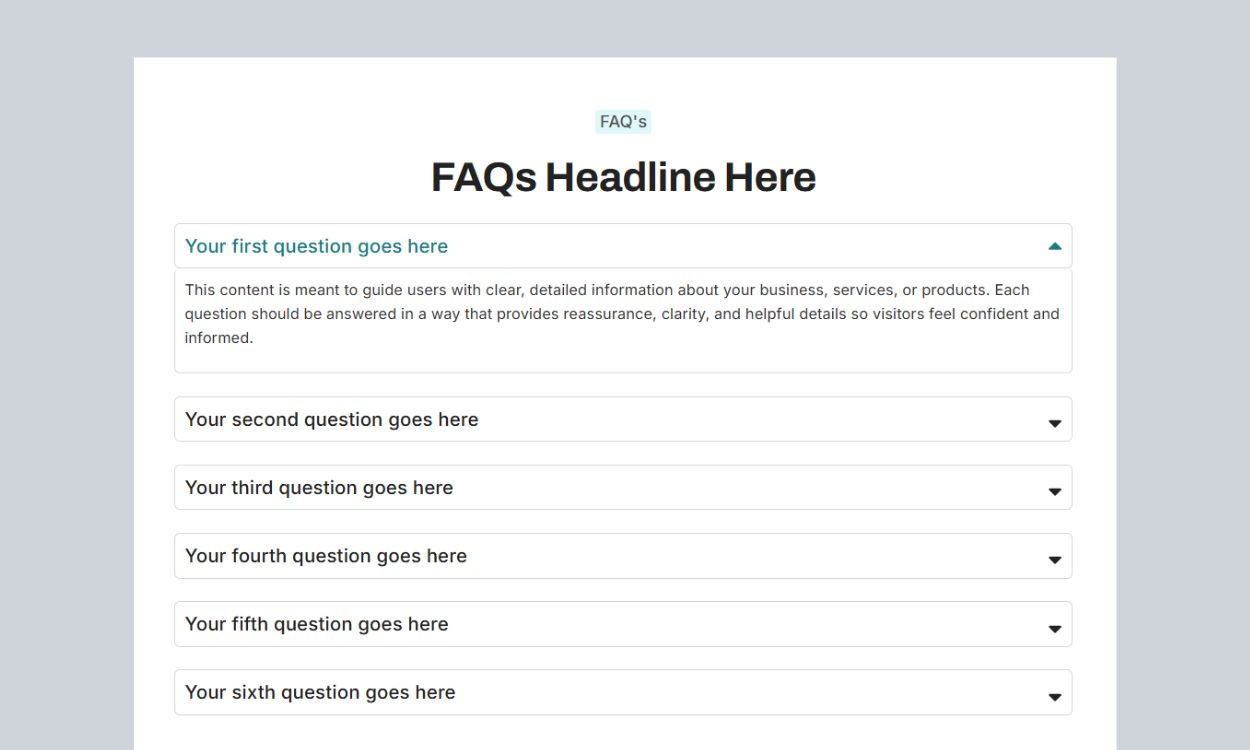Viewport: 1250px width, 750px height.
Task: Toggle the 'Your first question goes here' title
Action: point(316,247)
